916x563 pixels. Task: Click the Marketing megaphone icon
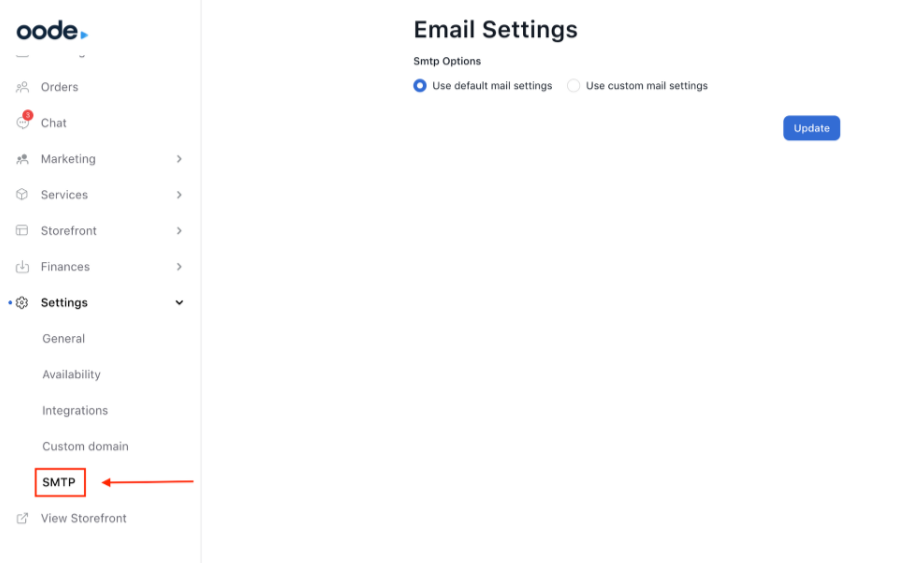pyautogui.click(x=22, y=159)
